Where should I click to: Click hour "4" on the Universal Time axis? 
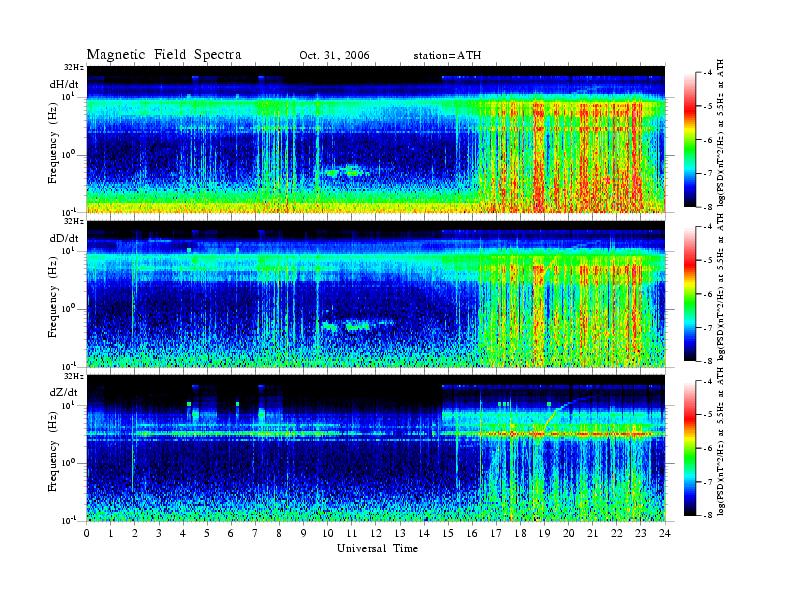point(183,533)
